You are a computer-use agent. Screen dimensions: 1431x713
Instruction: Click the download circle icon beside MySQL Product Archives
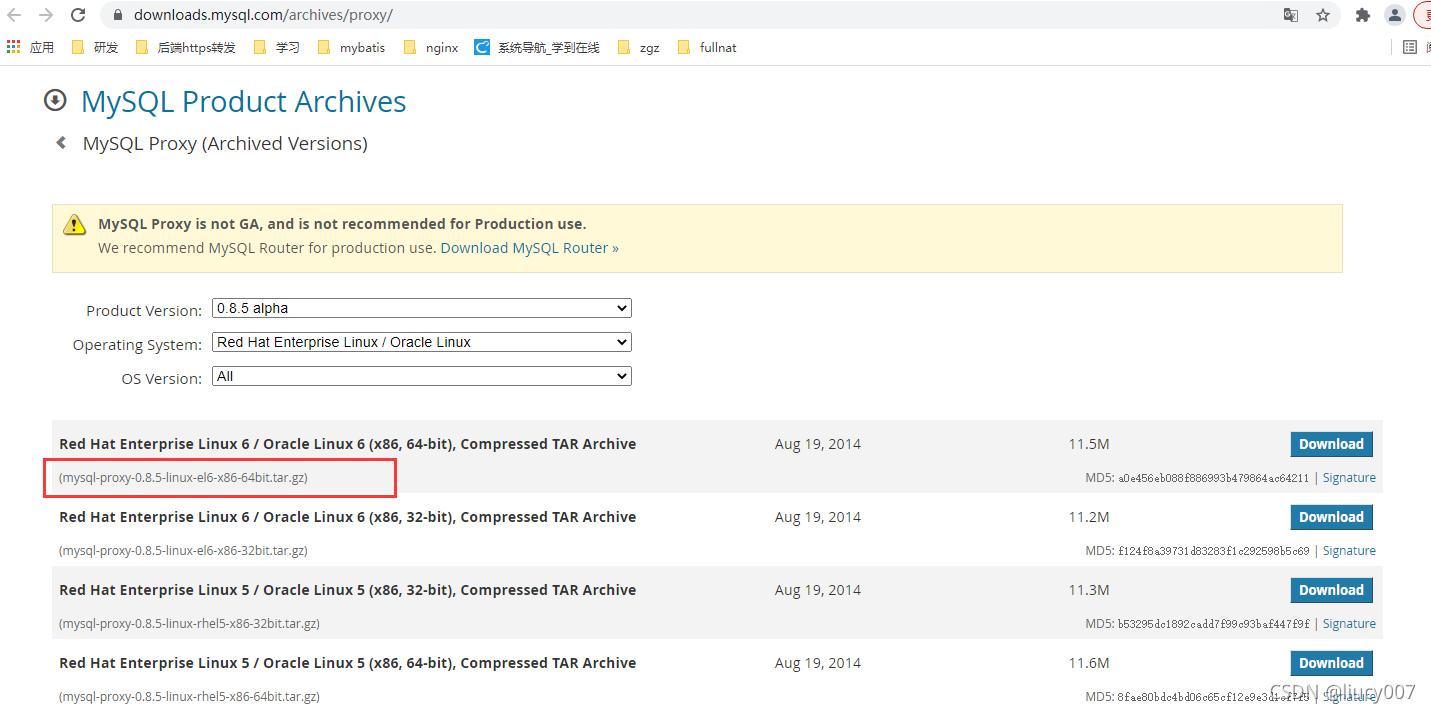(x=55, y=101)
